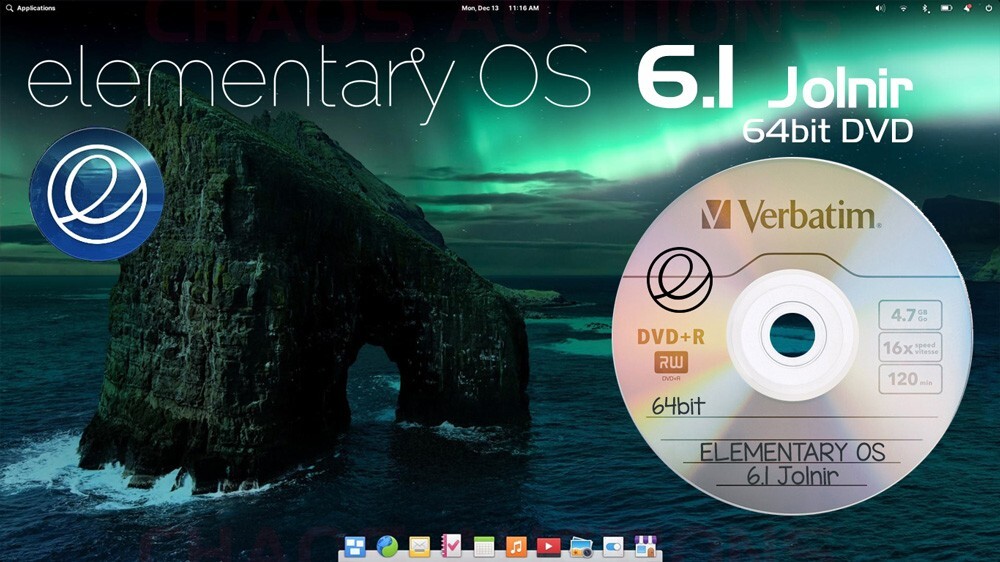
Task: Open the date and time indicator
Action: (500, 8)
